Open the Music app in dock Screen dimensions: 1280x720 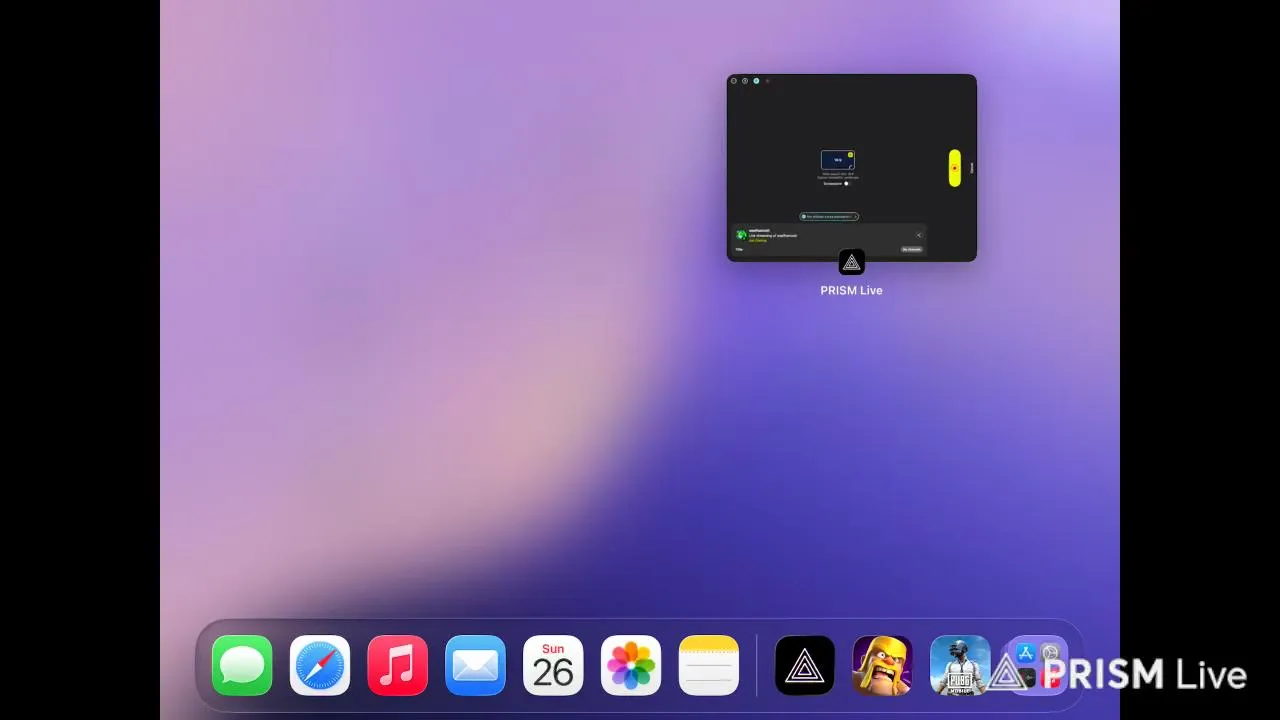tap(398, 665)
